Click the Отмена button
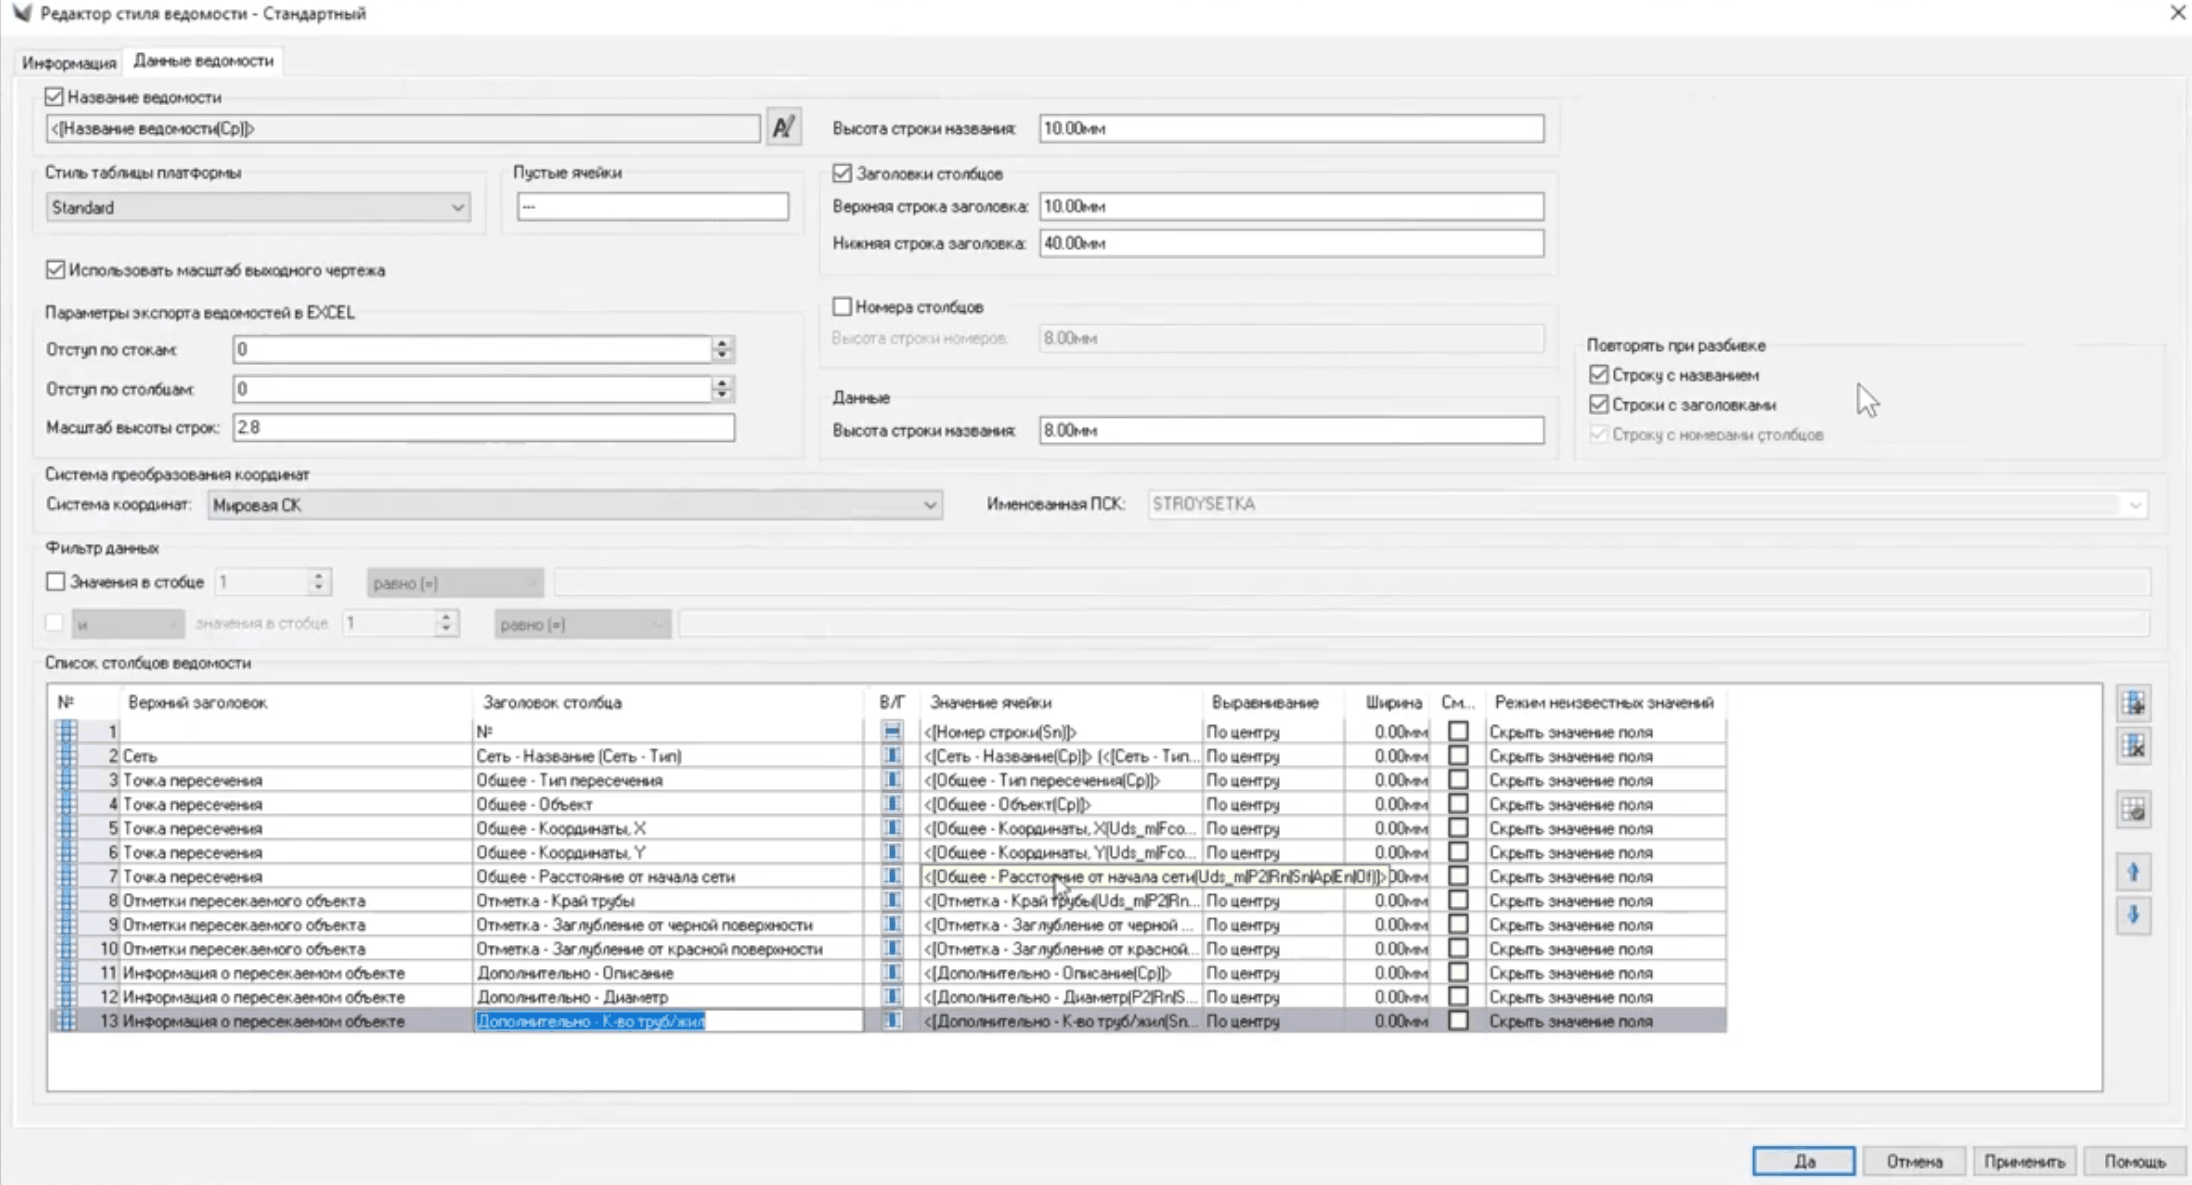This screenshot has height=1185, width=2192. 1913,1161
